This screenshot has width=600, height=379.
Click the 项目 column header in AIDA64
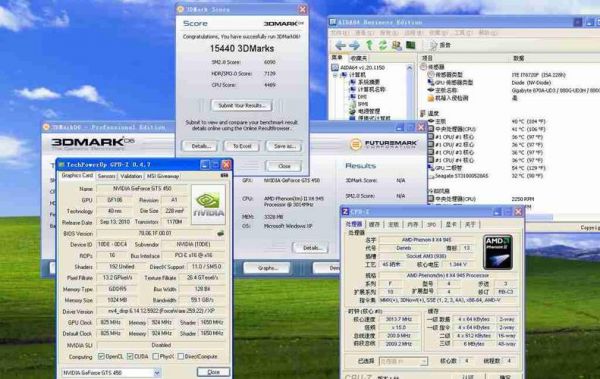[x=427, y=58]
